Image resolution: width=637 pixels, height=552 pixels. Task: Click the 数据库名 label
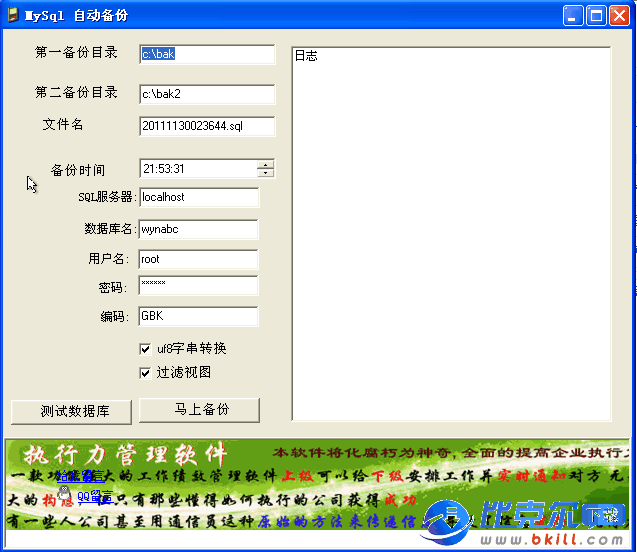(x=108, y=229)
